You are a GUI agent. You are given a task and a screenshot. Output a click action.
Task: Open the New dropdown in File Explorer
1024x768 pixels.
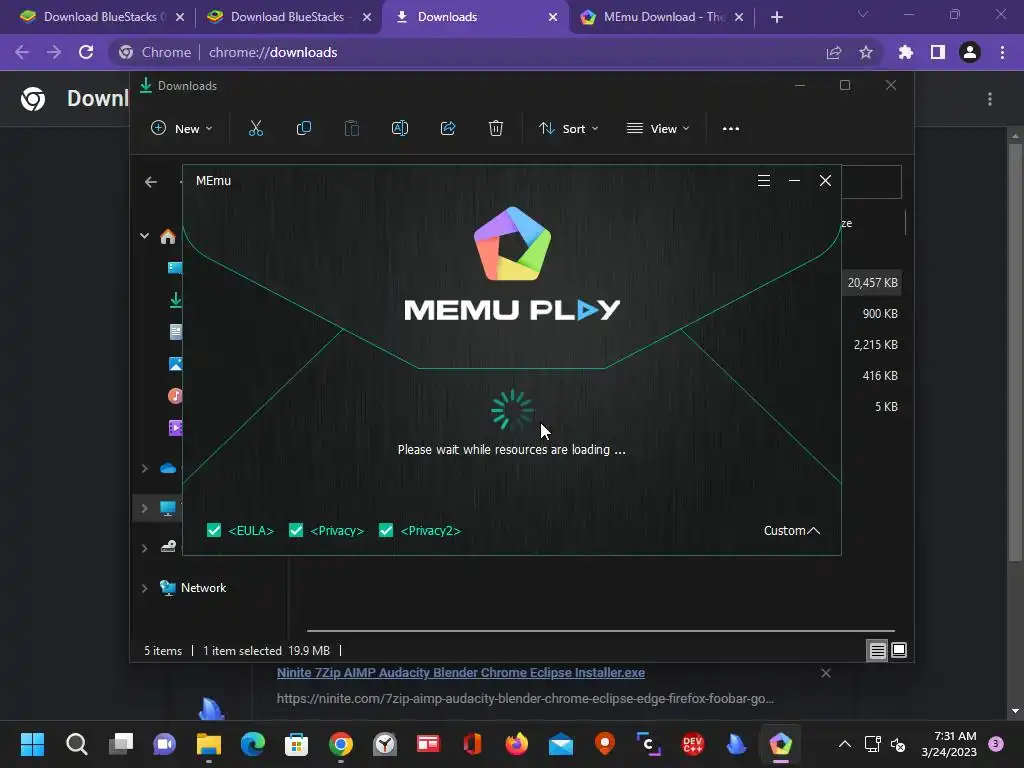click(x=182, y=129)
